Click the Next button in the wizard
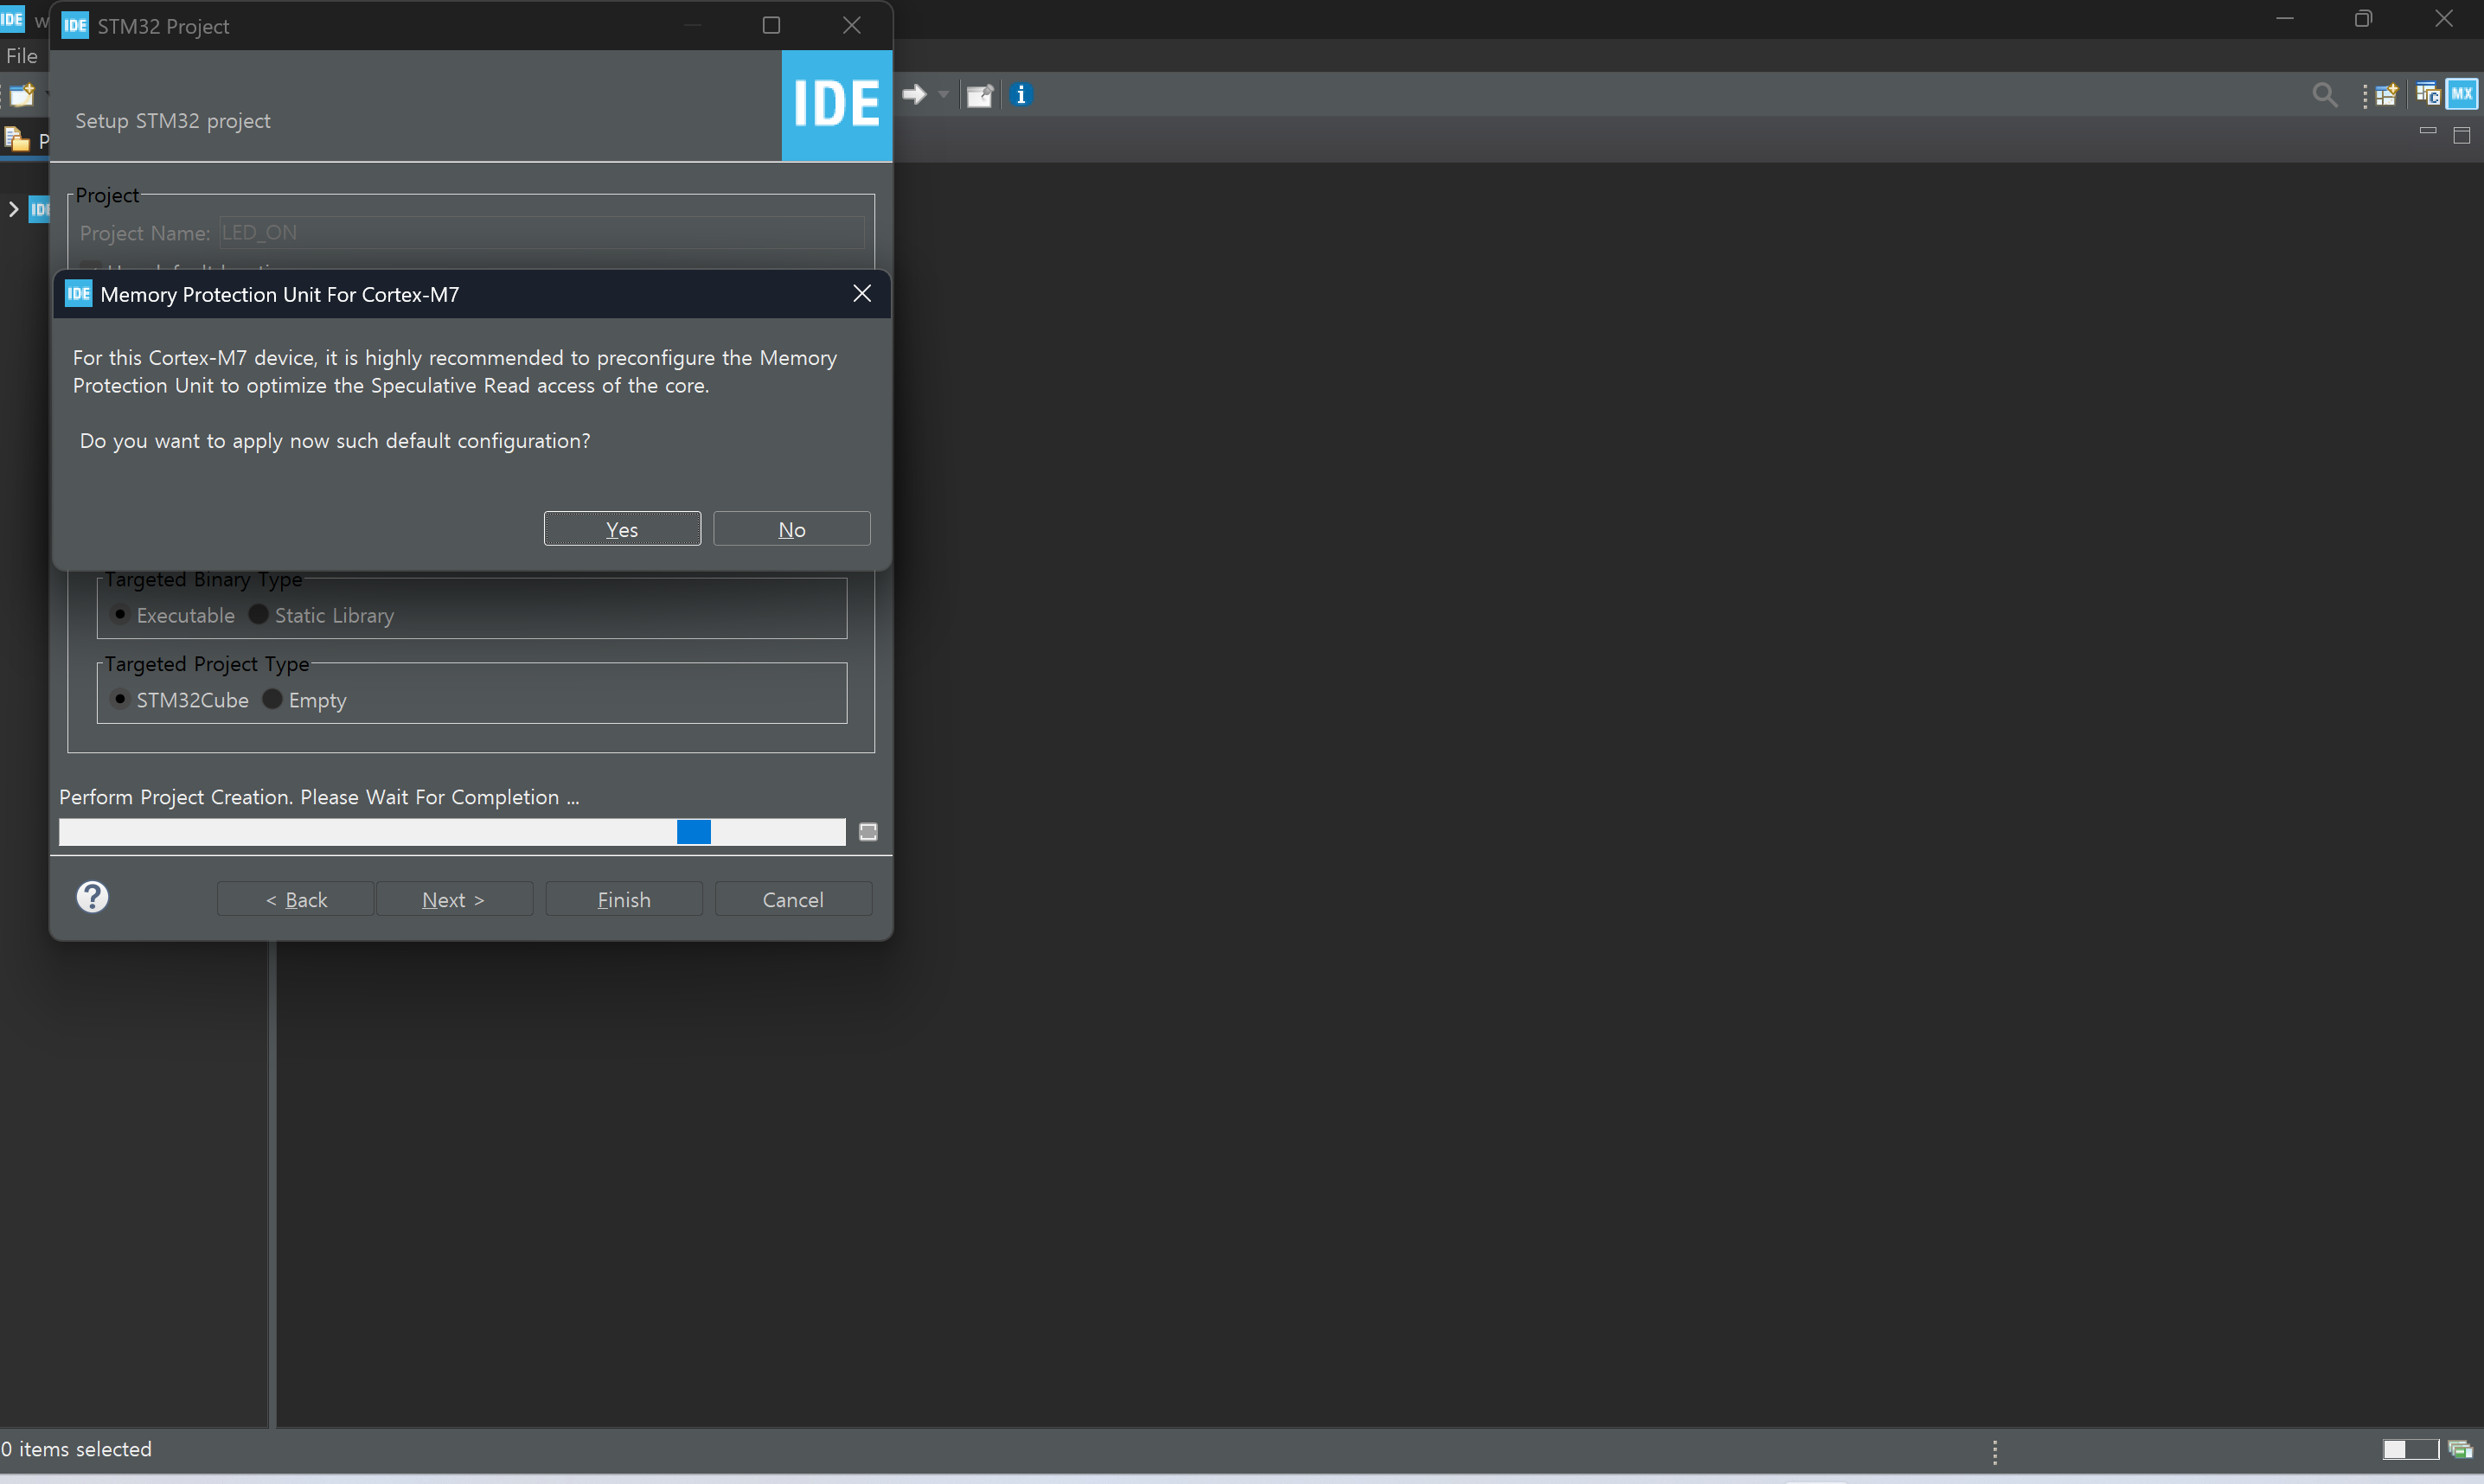 pyautogui.click(x=454, y=899)
